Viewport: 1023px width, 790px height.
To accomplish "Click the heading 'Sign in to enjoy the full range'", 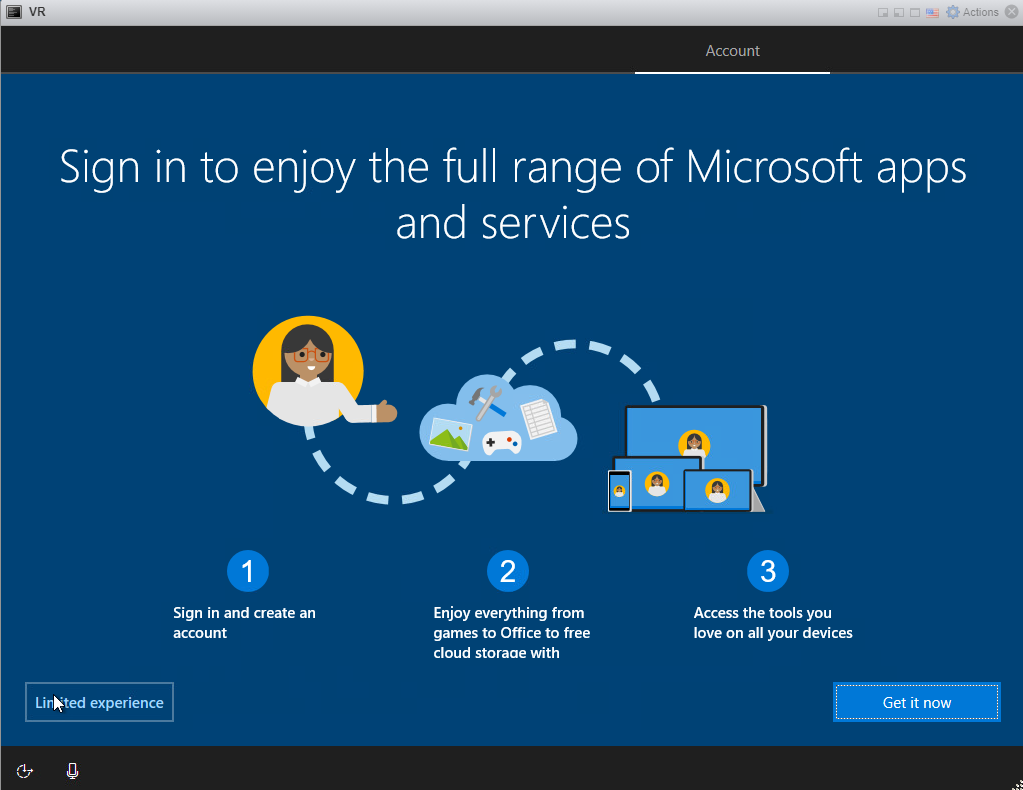I will point(513,194).
